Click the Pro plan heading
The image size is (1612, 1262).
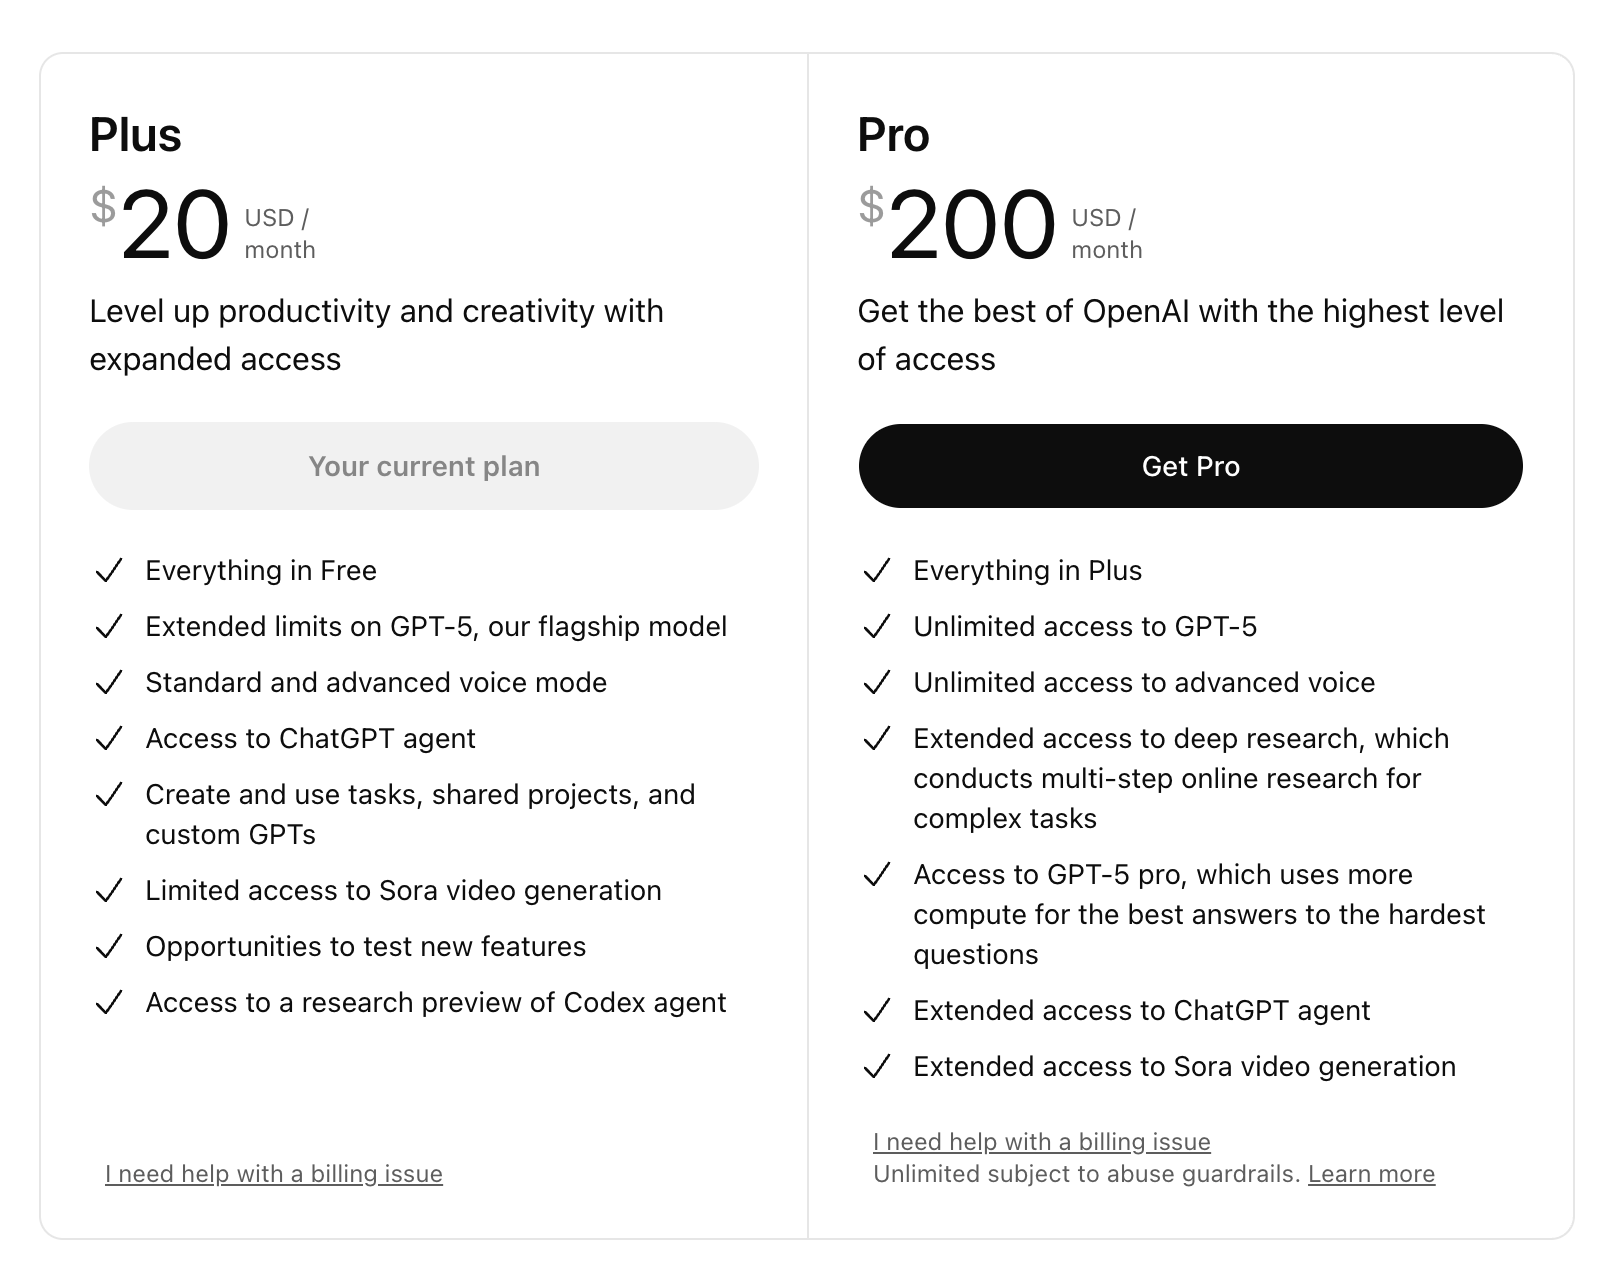(893, 135)
